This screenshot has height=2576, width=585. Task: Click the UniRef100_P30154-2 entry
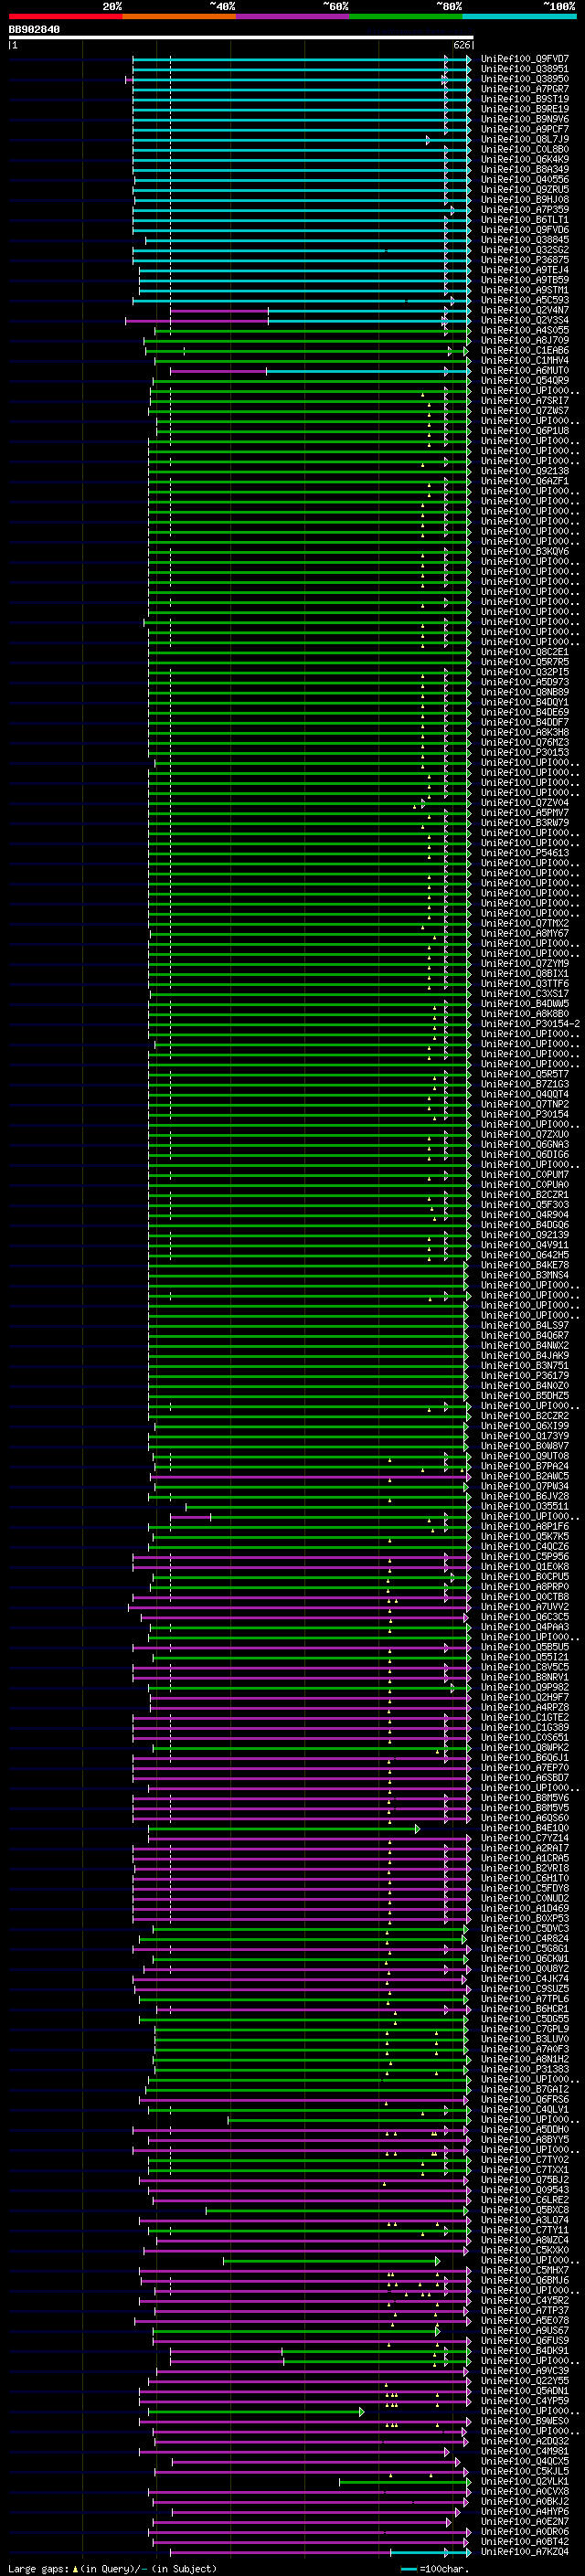tap(530, 1024)
